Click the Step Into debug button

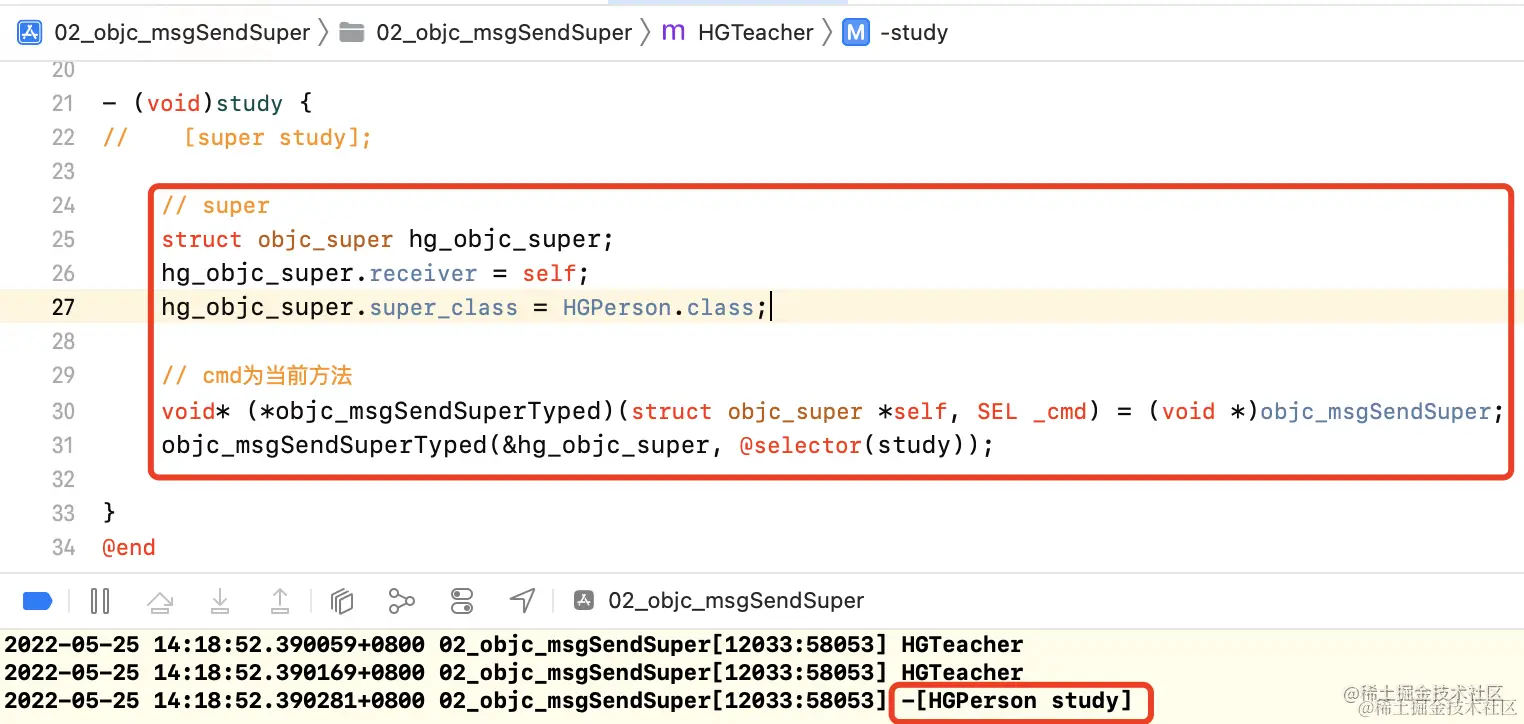pyautogui.click(x=220, y=600)
